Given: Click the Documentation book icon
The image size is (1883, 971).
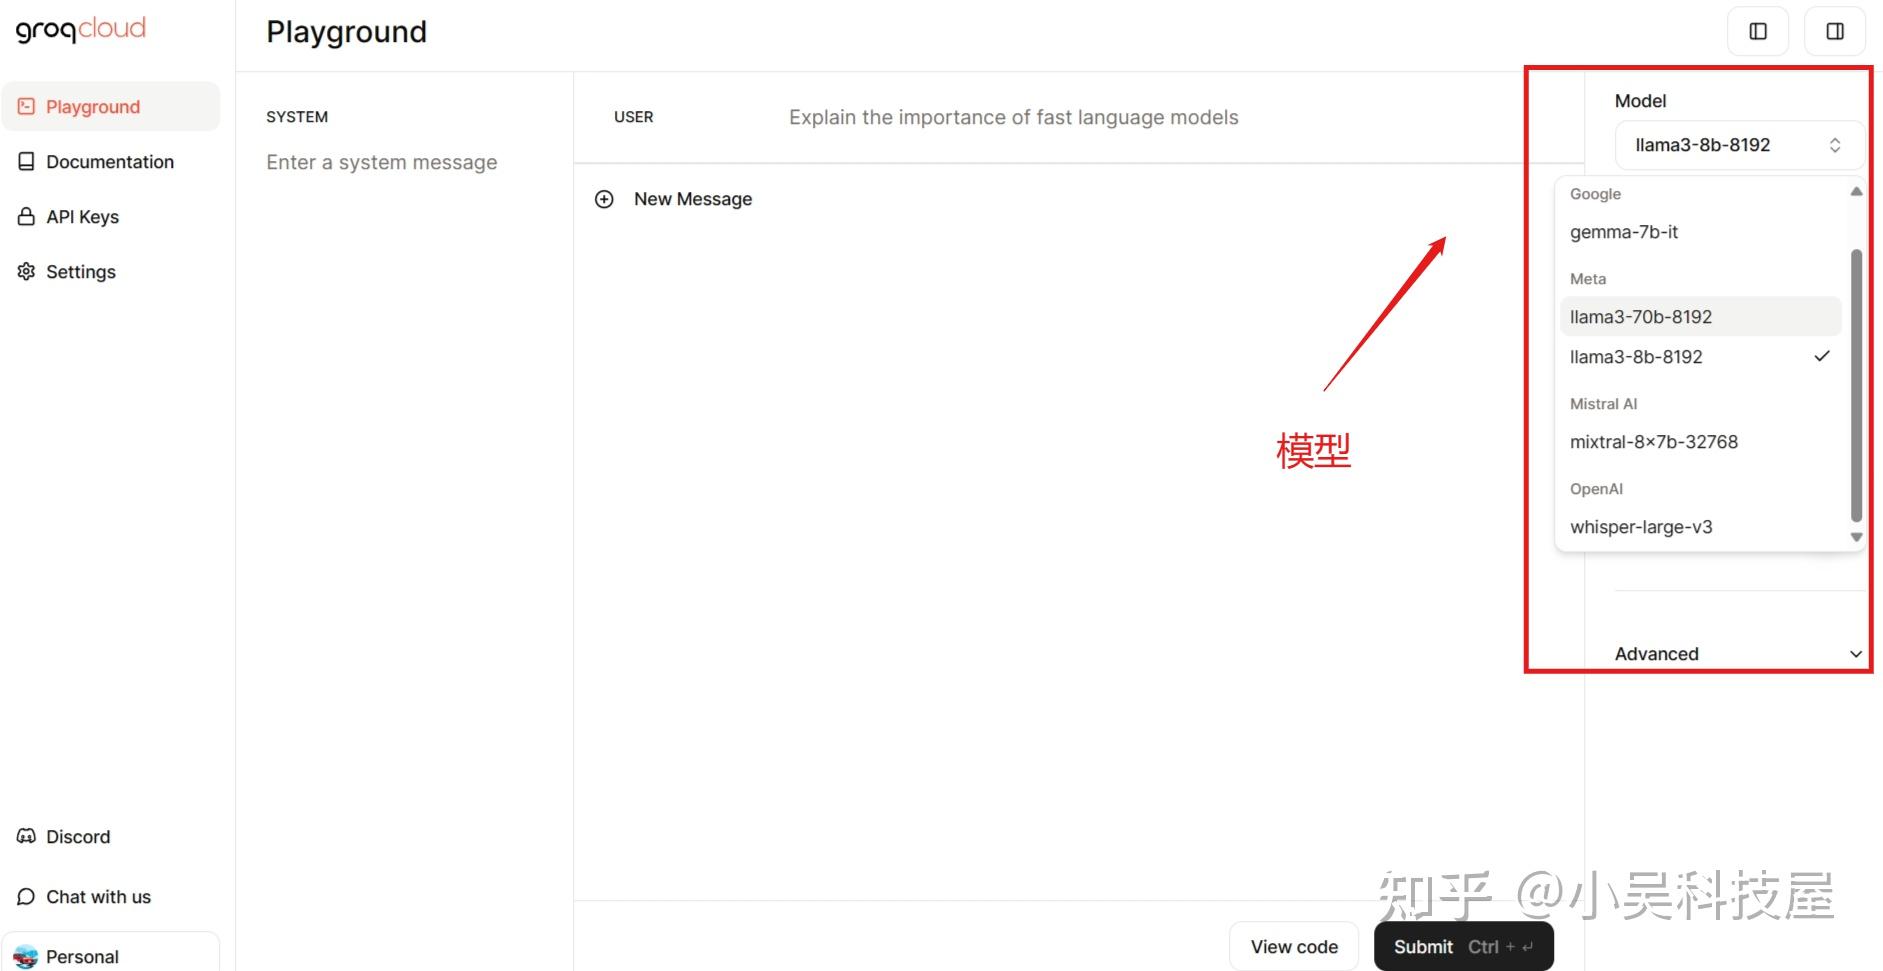Looking at the screenshot, I should point(26,162).
